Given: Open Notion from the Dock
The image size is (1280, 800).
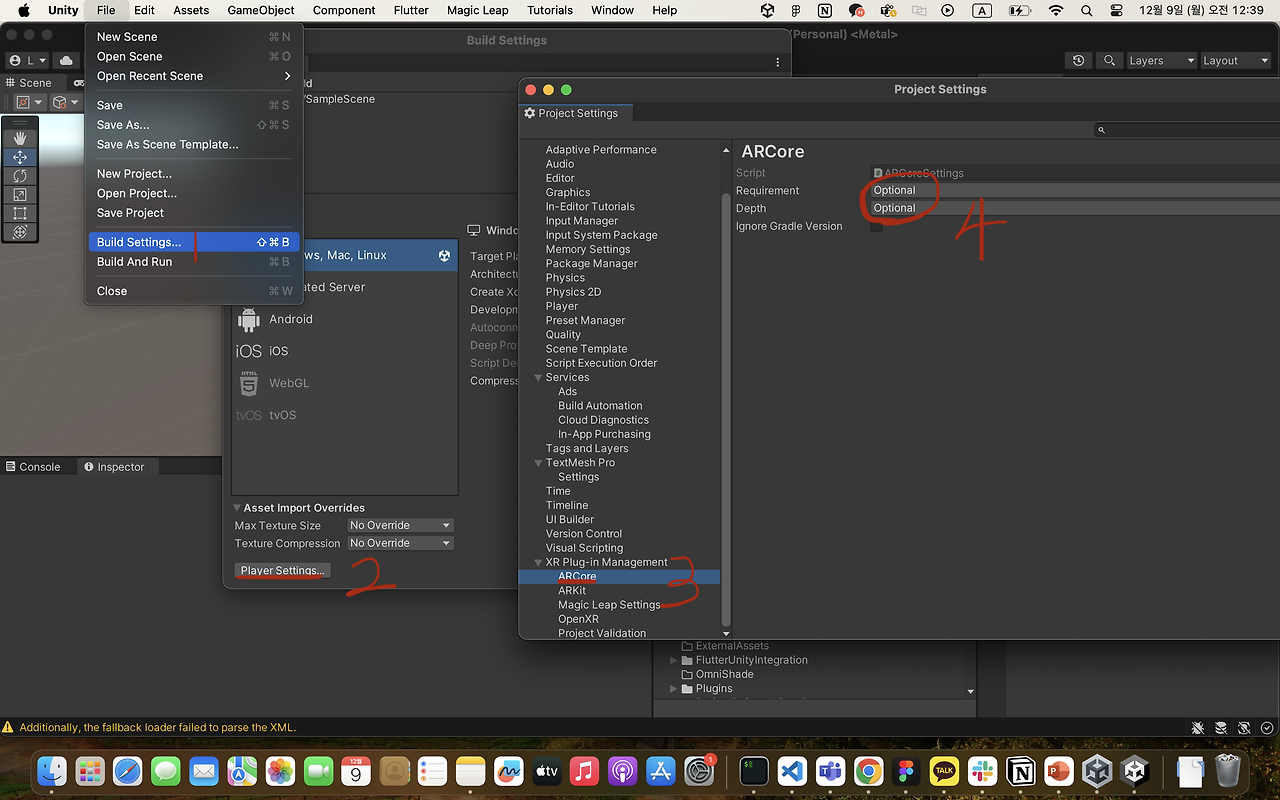Looking at the screenshot, I should [1020, 771].
